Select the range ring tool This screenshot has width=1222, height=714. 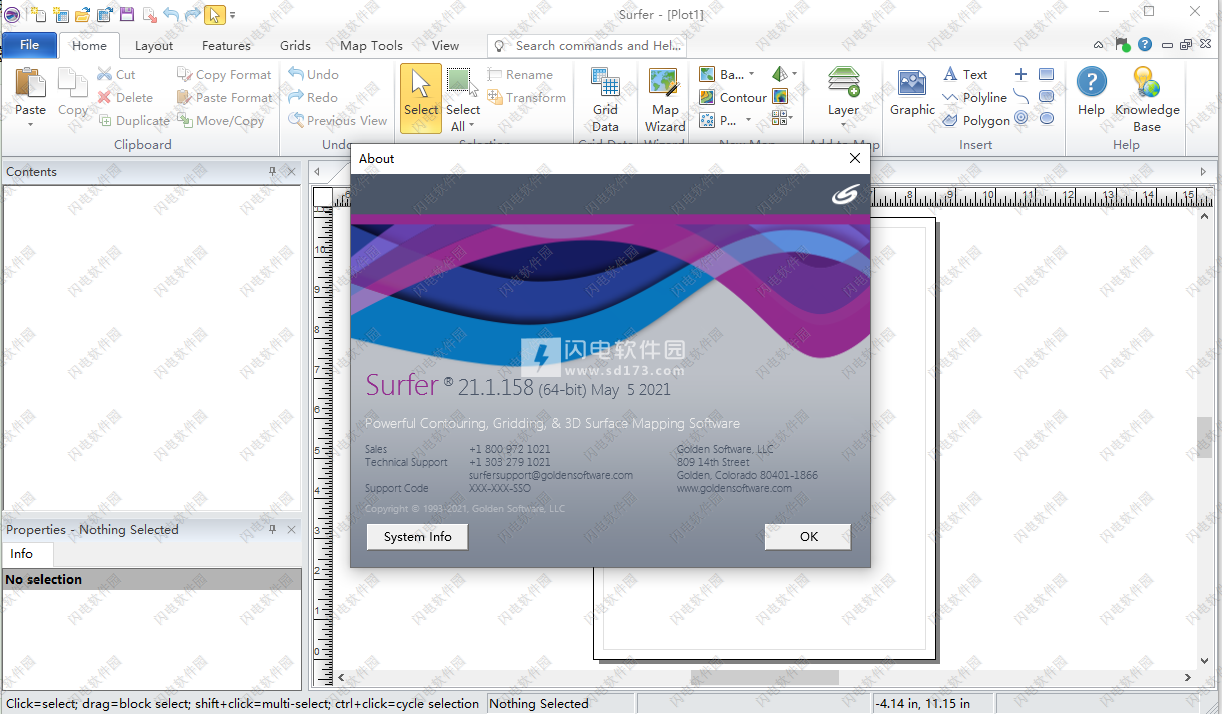[1021, 119]
